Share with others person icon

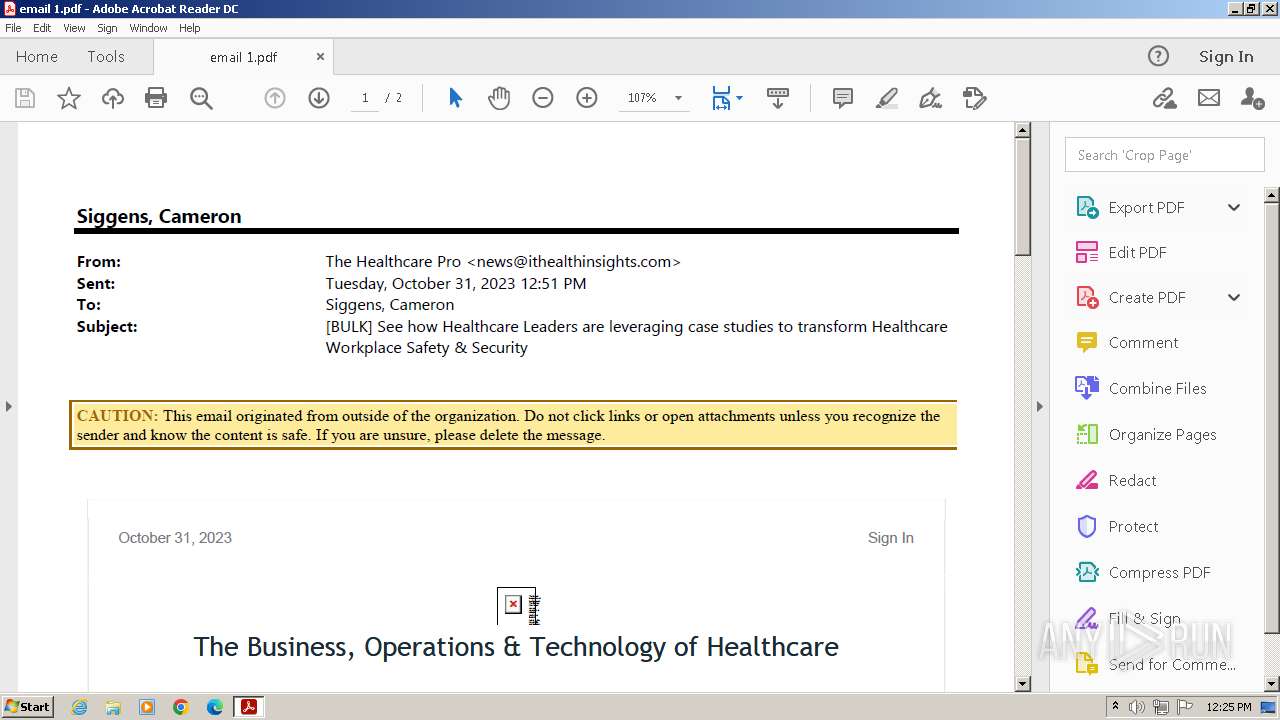(x=1252, y=98)
